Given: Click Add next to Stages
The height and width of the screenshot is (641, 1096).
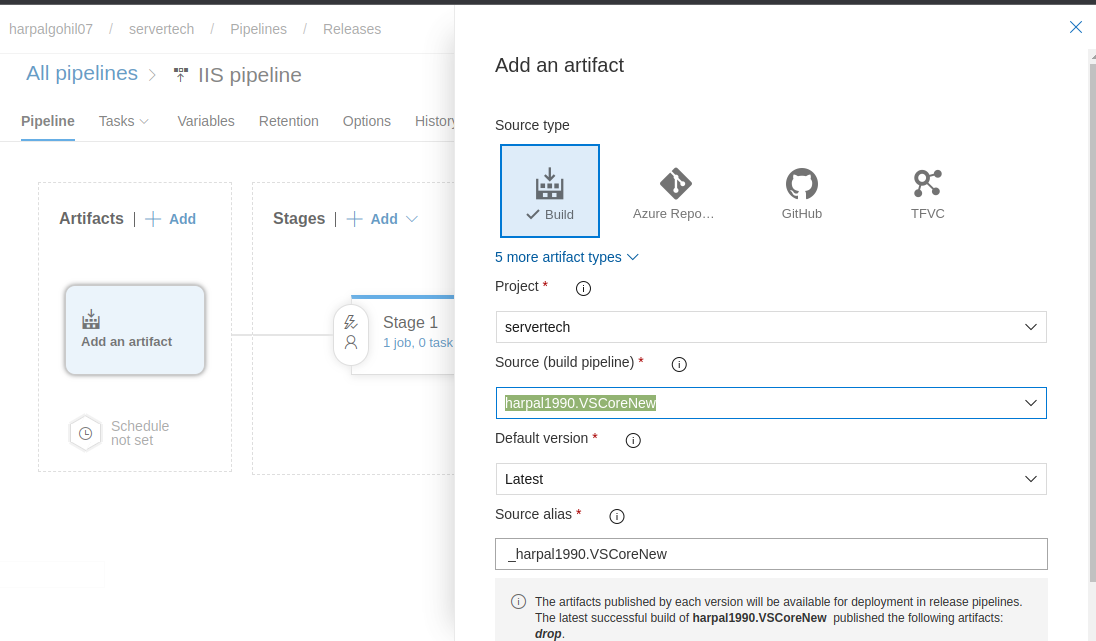Looking at the screenshot, I should [x=373, y=219].
